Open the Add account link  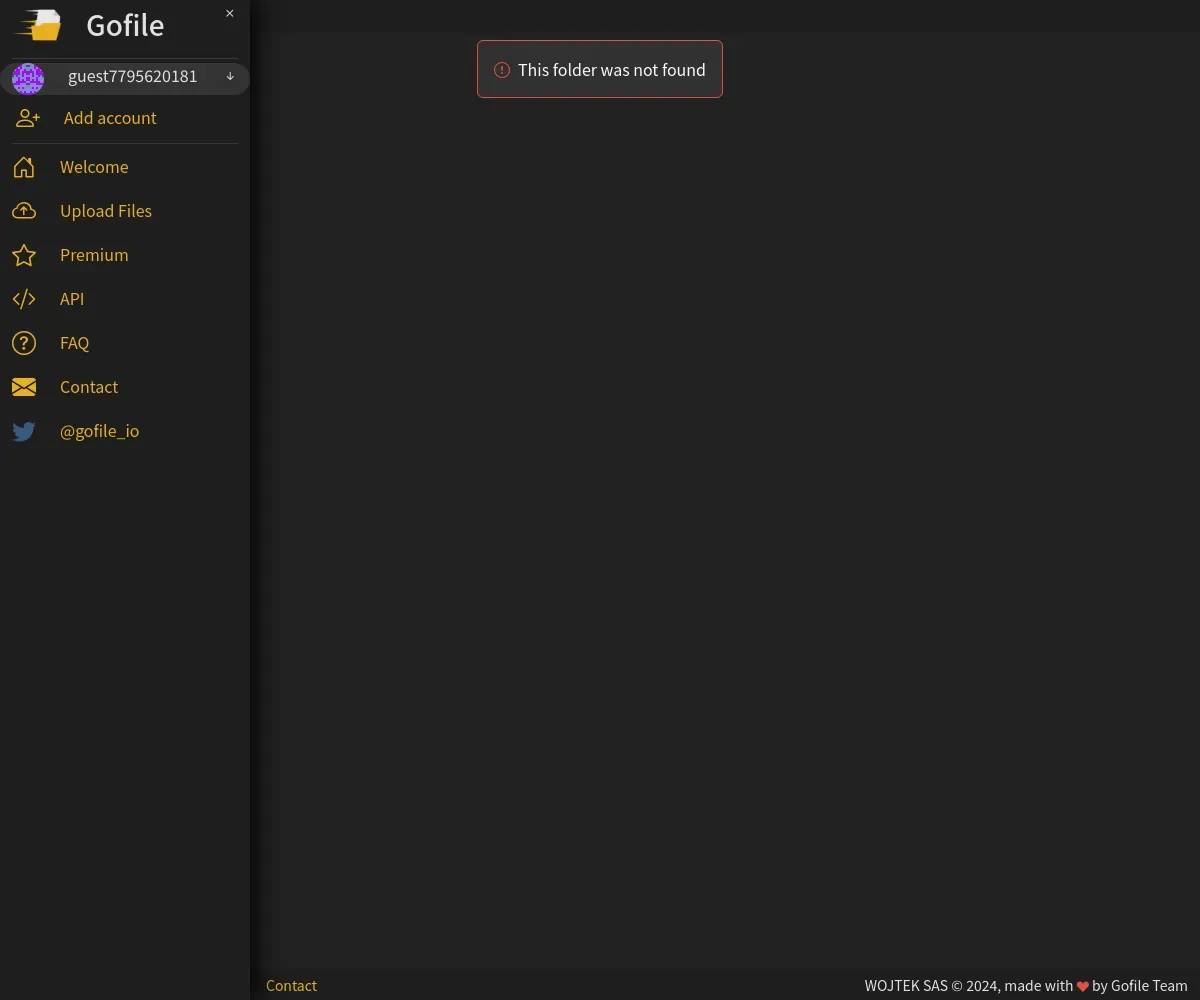(110, 118)
